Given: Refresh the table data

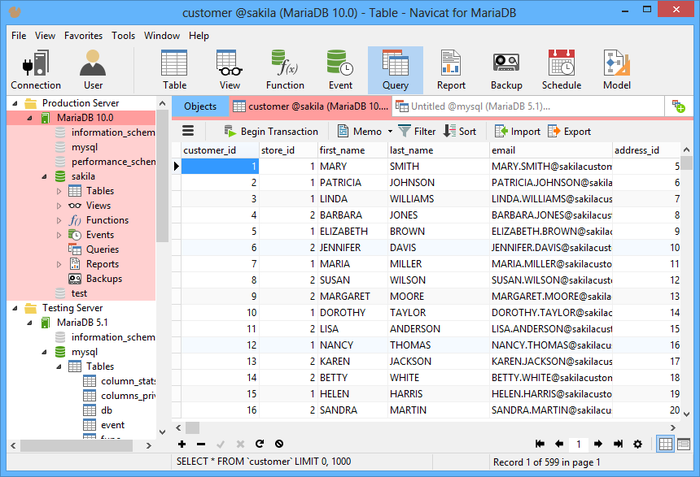Looking at the screenshot, I should (260, 444).
